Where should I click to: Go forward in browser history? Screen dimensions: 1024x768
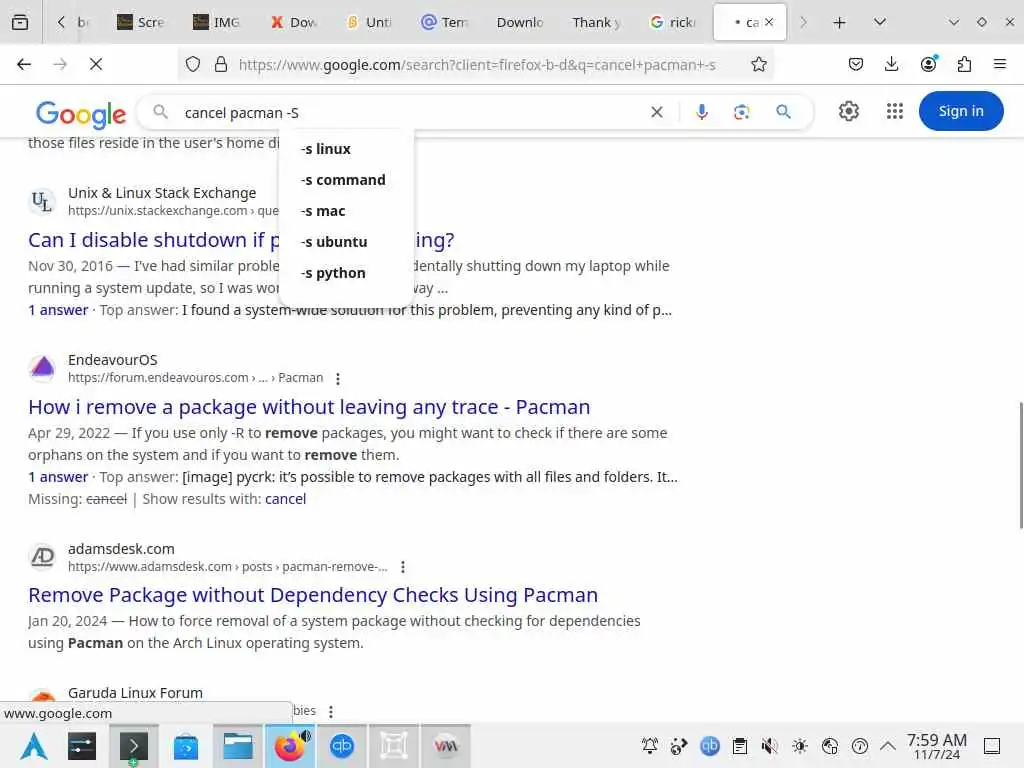tap(60, 64)
